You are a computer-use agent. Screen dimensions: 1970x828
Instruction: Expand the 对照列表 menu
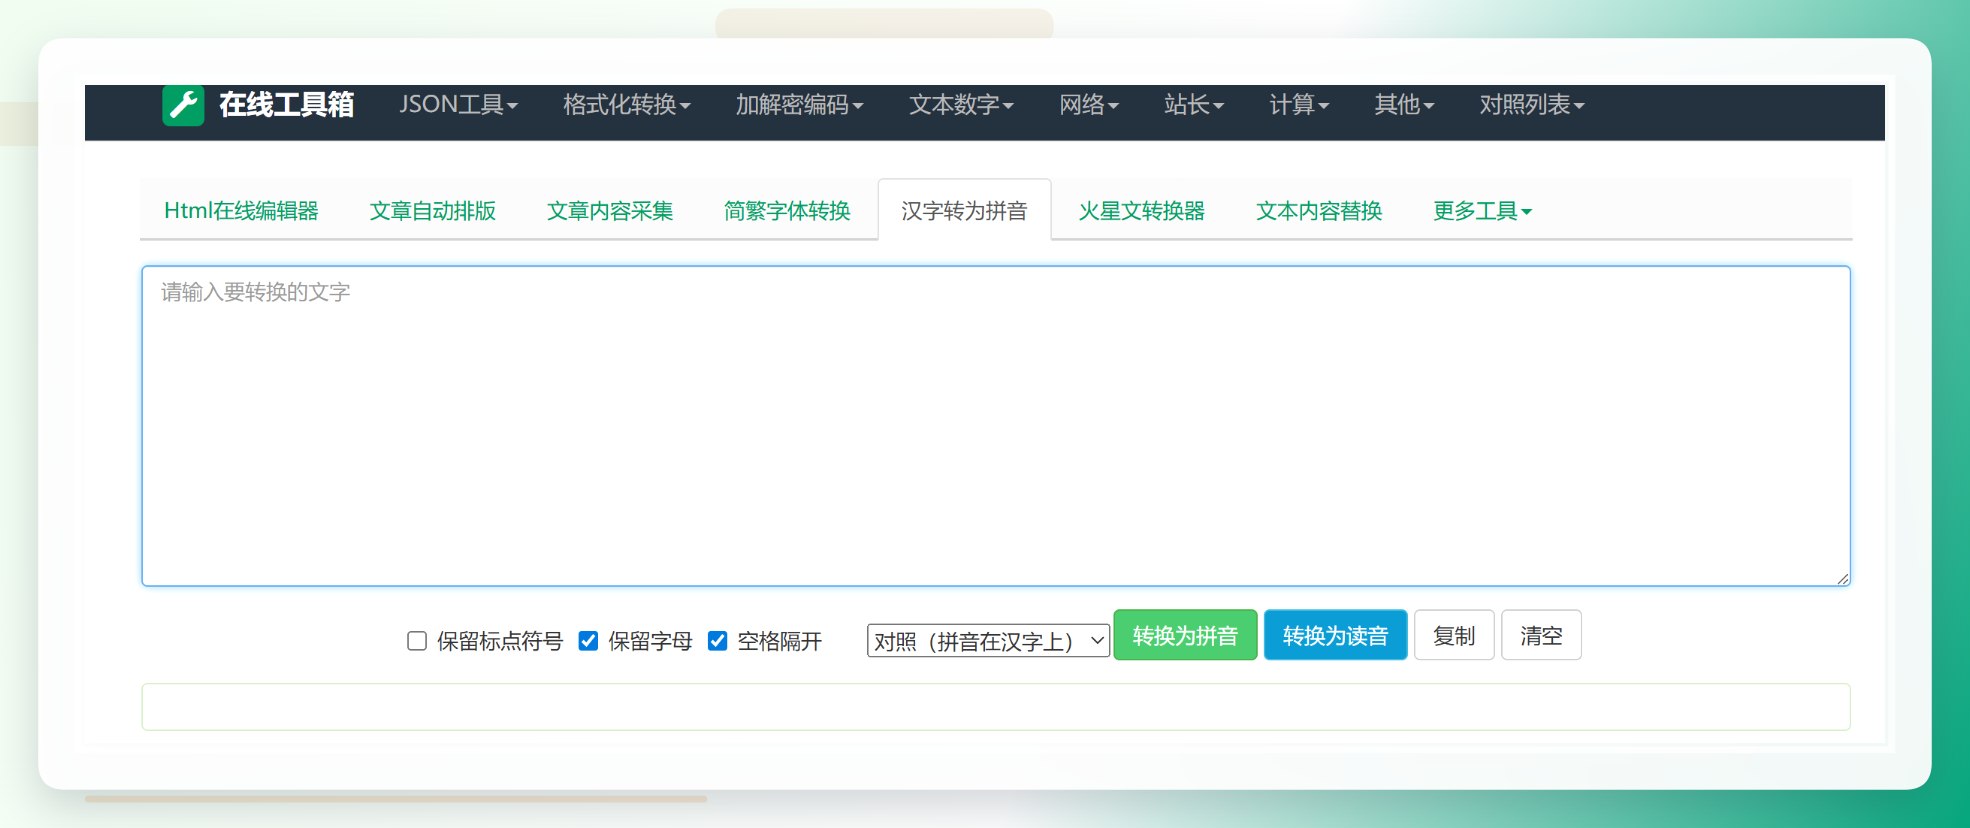[1532, 104]
